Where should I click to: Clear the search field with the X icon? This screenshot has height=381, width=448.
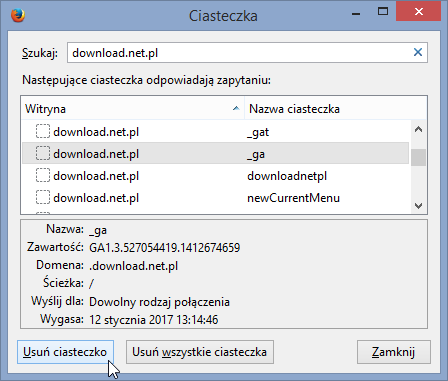[x=418, y=52]
